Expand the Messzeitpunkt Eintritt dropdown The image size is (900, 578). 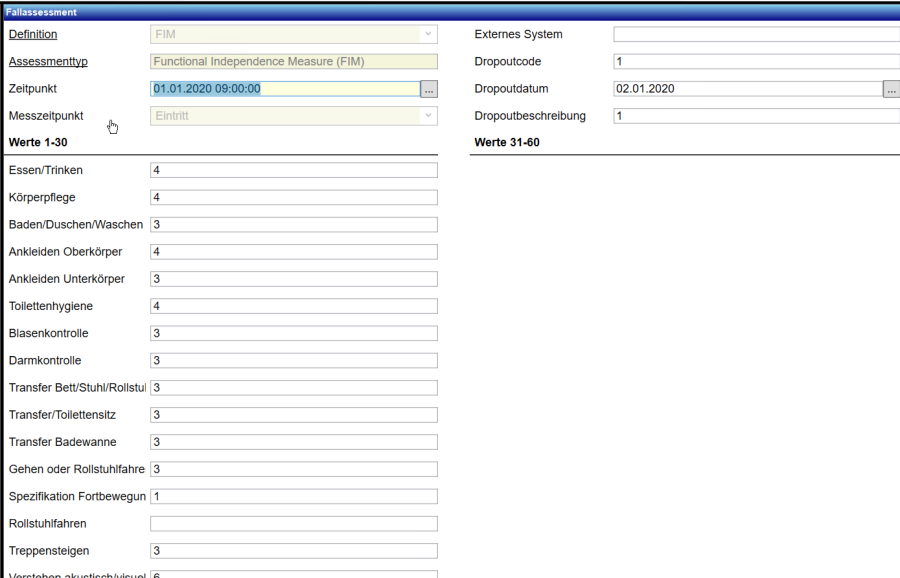point(428,116)
